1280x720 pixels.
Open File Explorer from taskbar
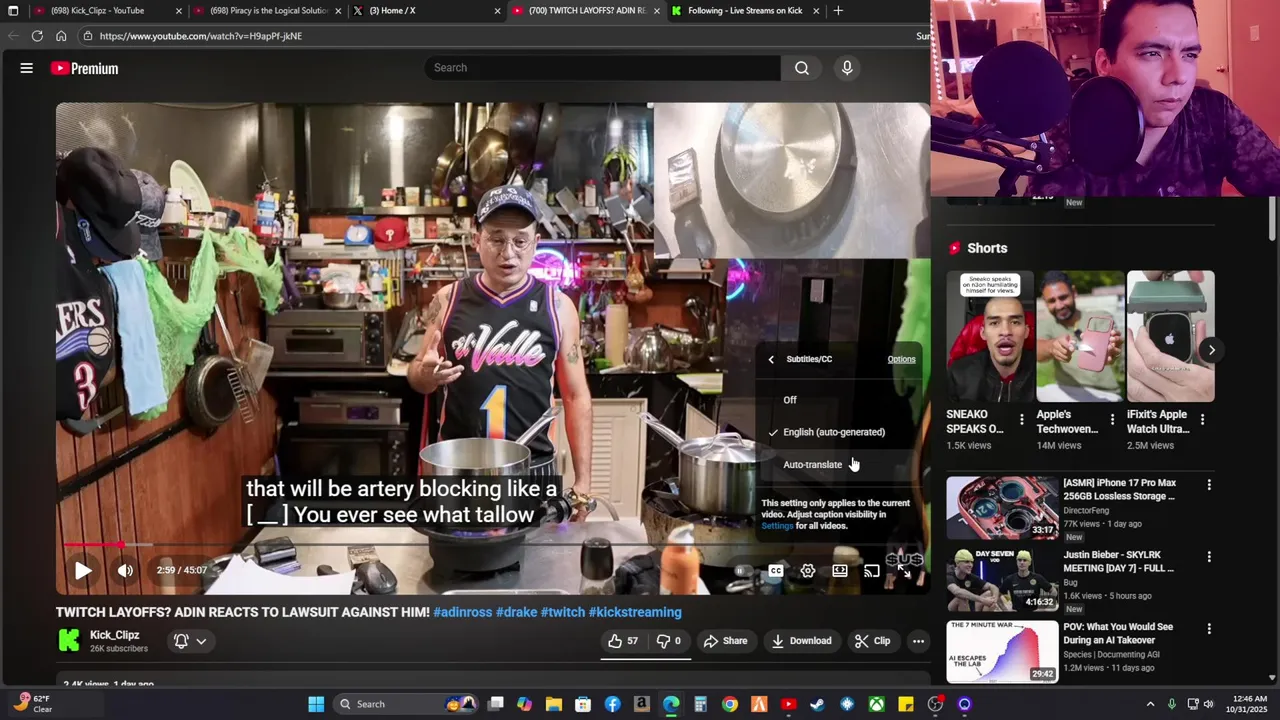(553, 704)
